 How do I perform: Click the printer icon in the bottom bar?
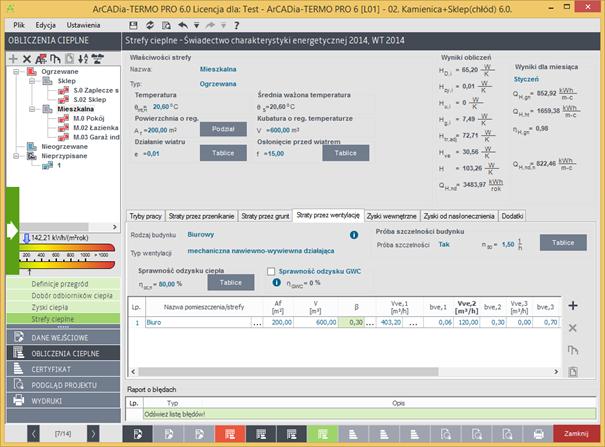pos(539,434)
